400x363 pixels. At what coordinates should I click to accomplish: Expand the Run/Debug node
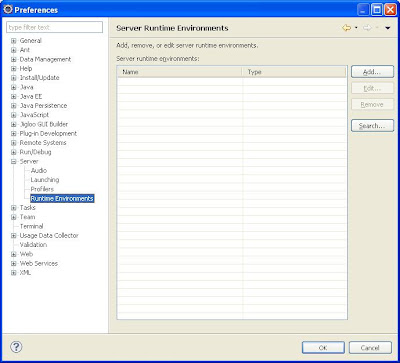tap(14, 152)
